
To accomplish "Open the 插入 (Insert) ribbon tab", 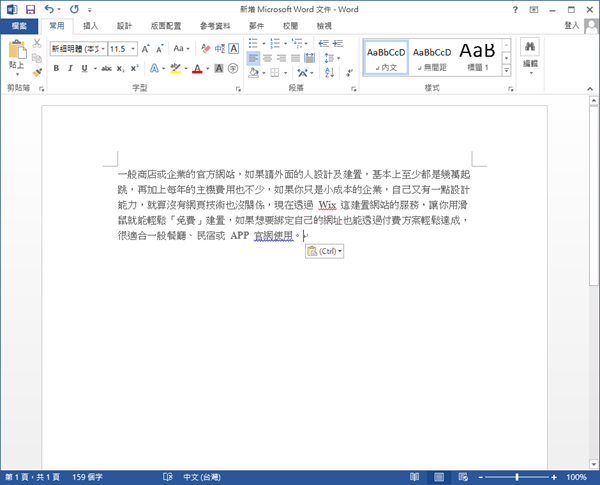I will (x=91, y=25).
